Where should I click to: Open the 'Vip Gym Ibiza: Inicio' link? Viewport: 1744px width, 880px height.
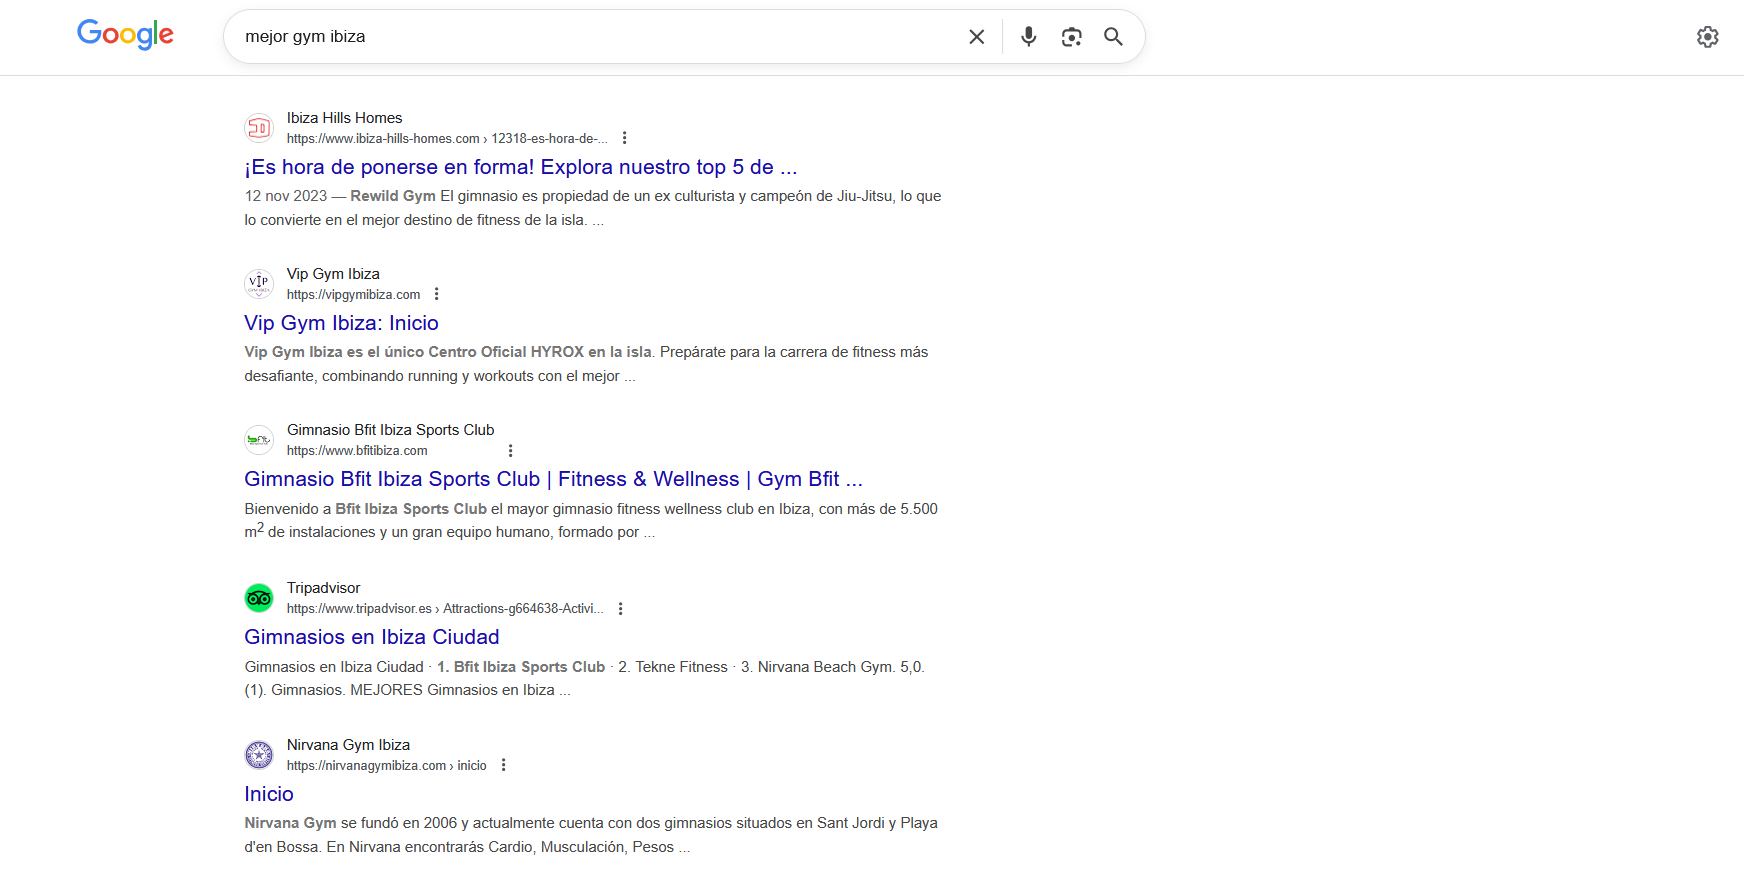(341, 323)
